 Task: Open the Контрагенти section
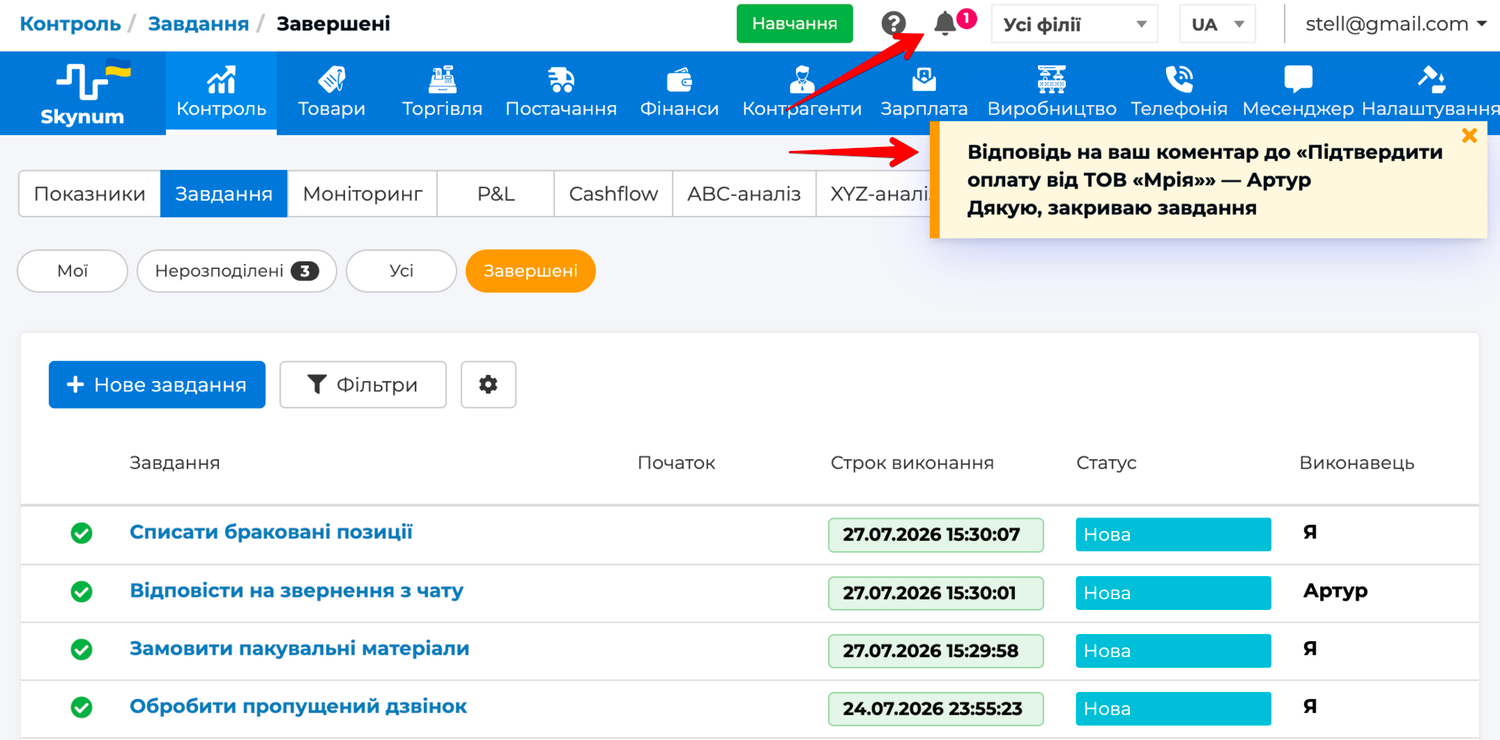coord(802,93)
